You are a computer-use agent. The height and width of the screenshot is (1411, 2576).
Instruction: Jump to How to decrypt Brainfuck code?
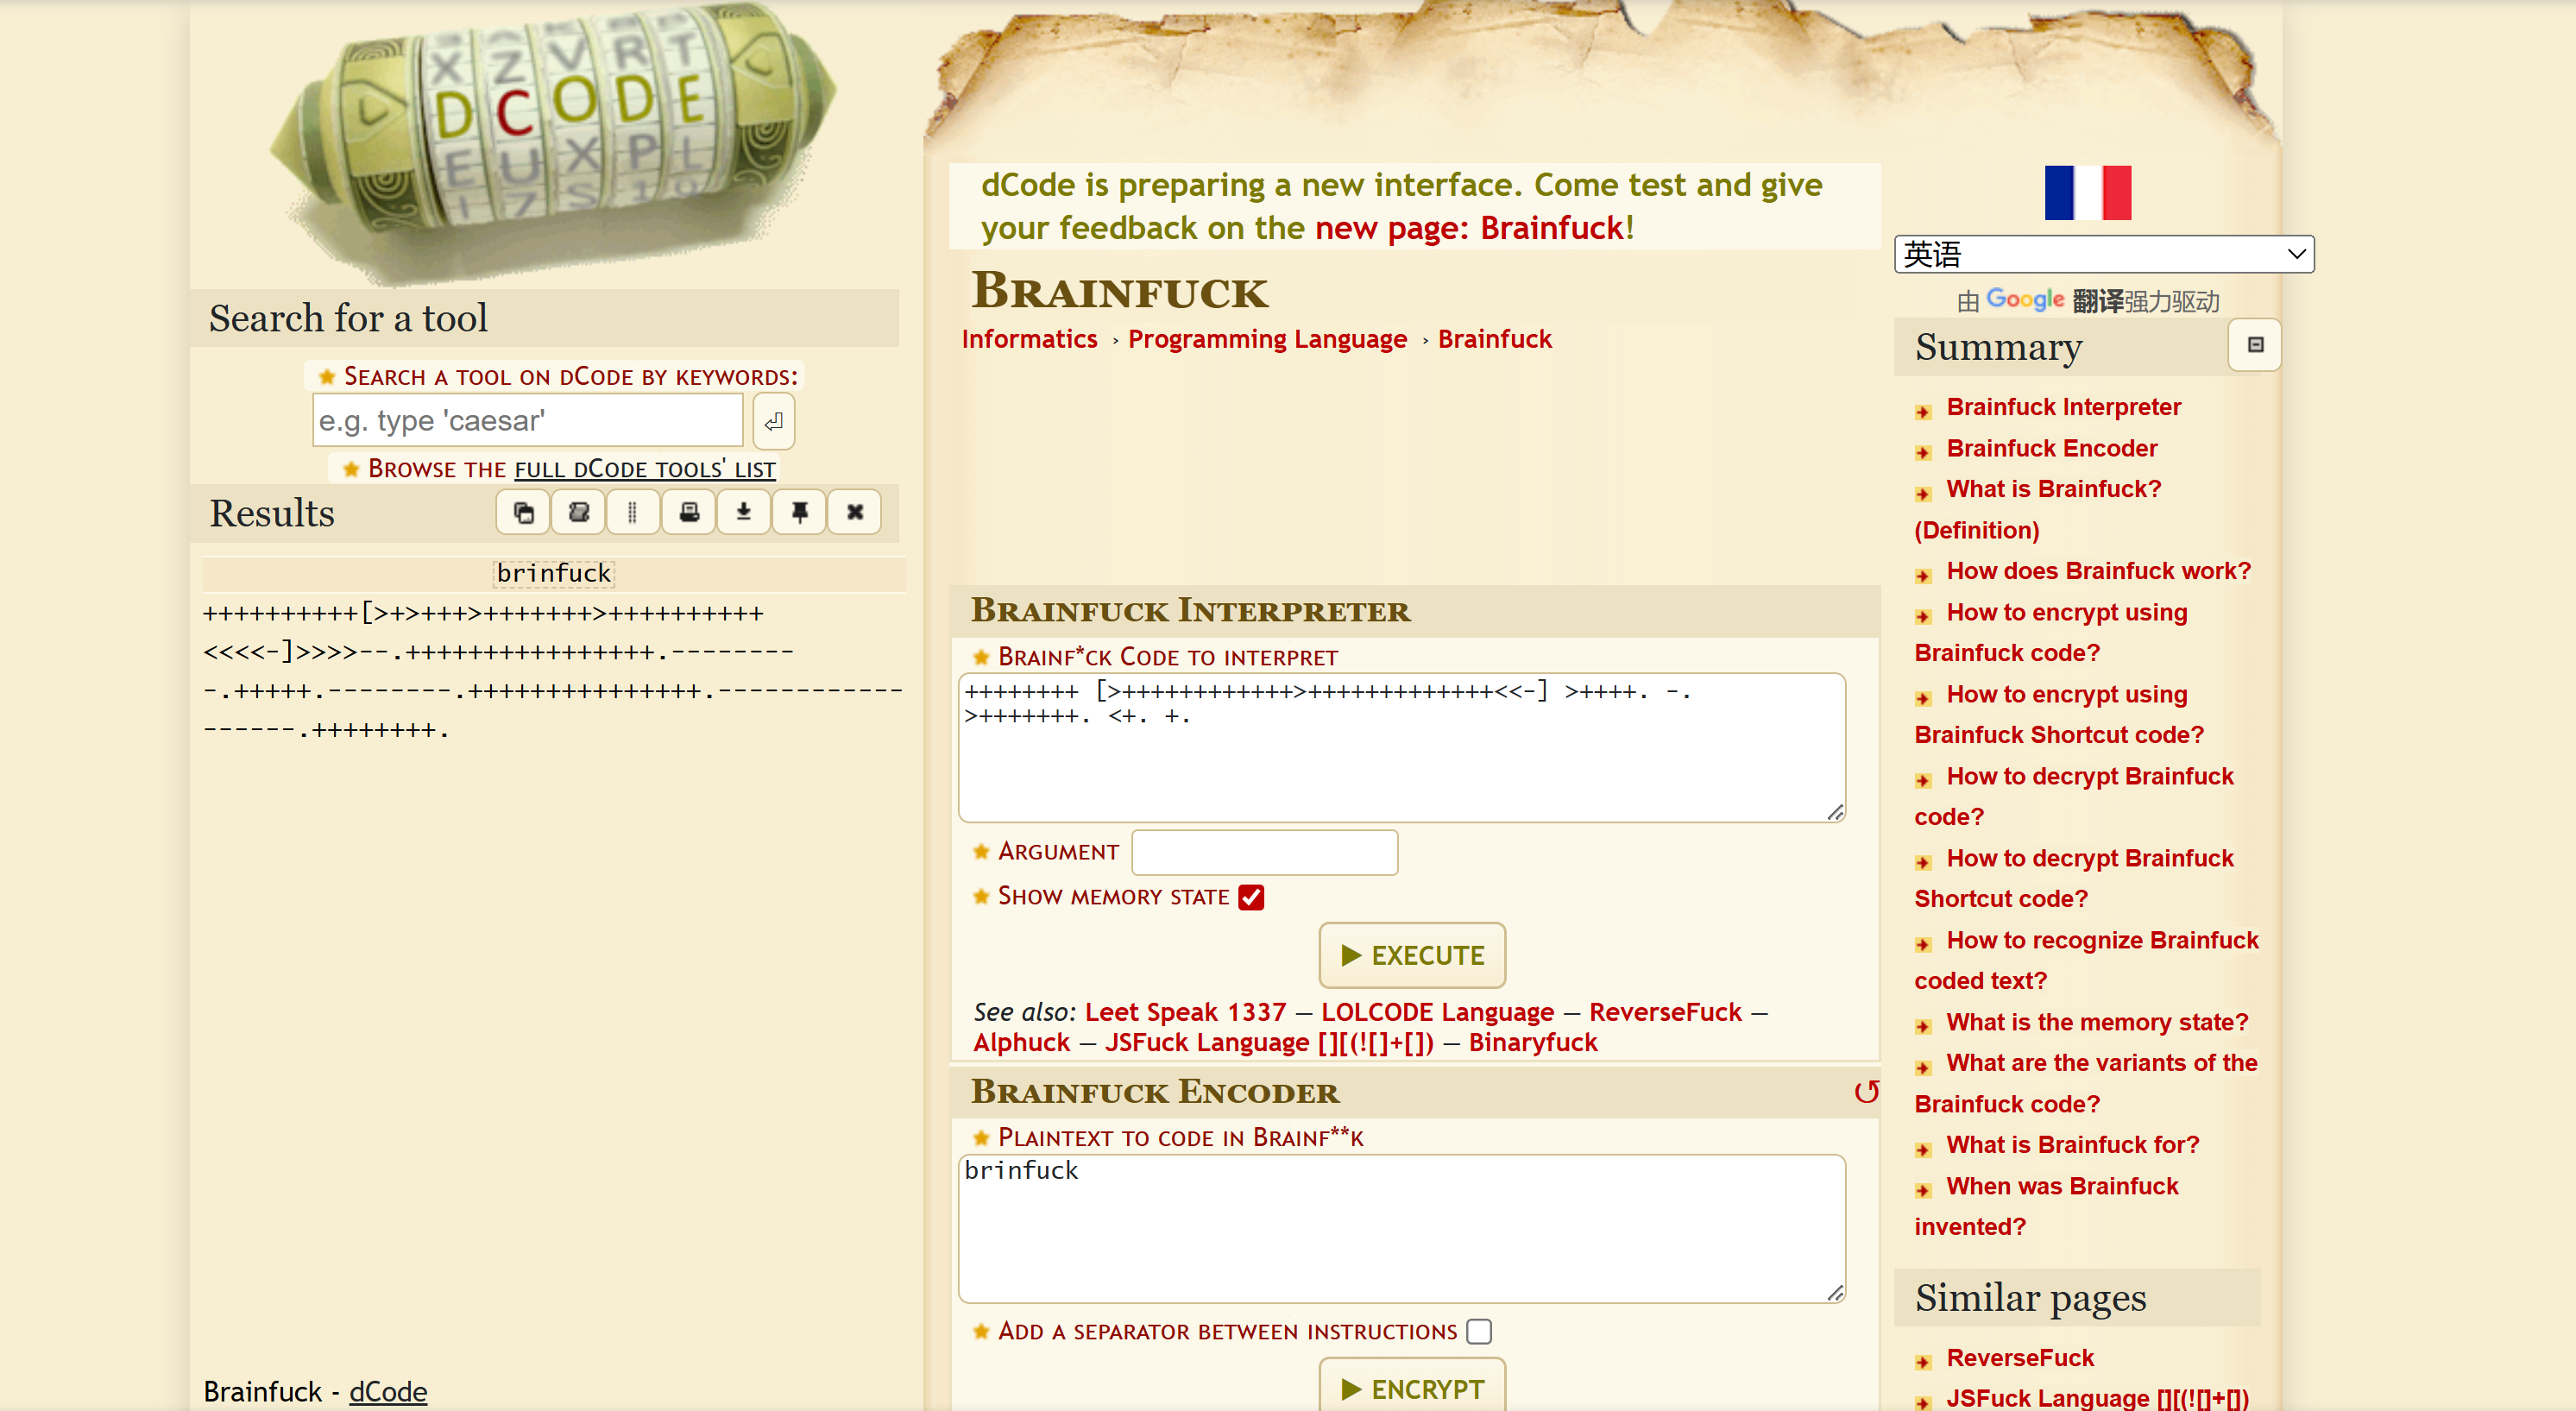[x=2089, y=776]
